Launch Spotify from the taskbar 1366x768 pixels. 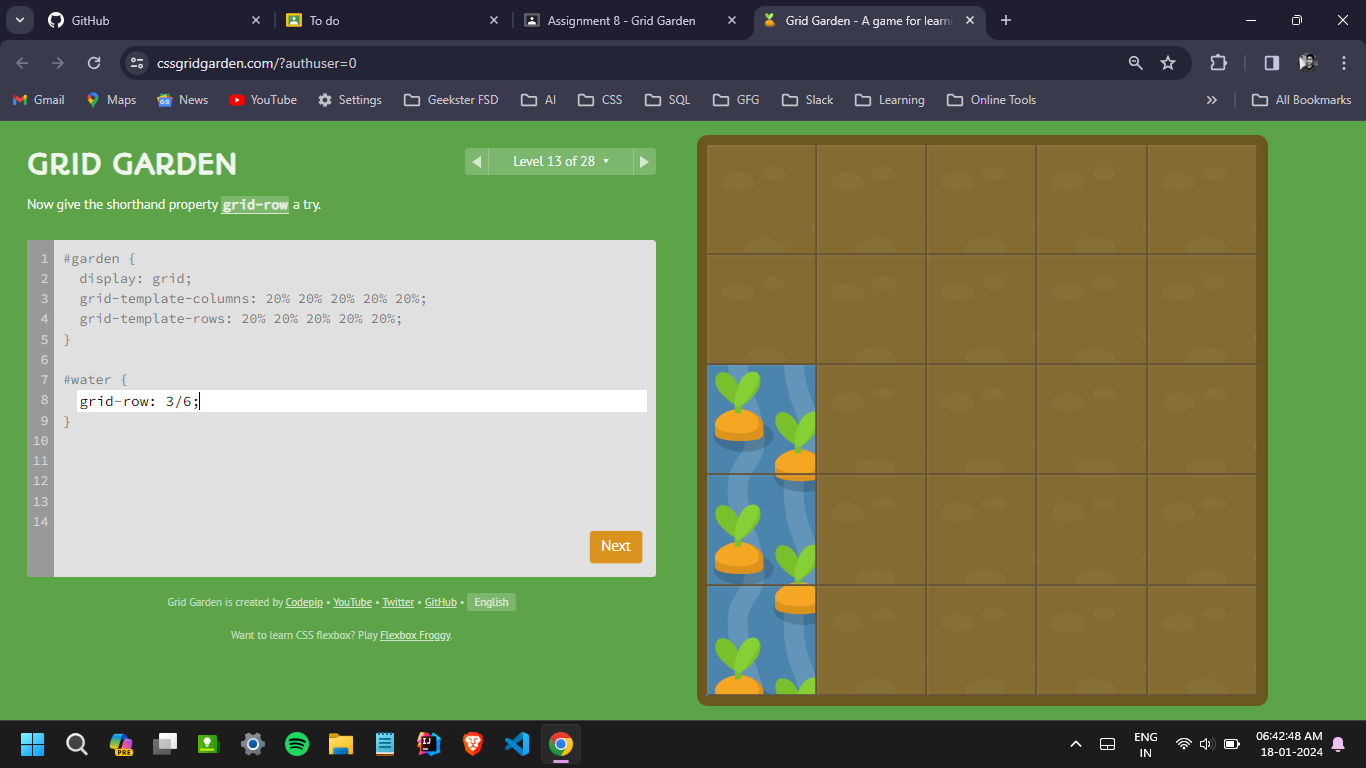(297, 744)
